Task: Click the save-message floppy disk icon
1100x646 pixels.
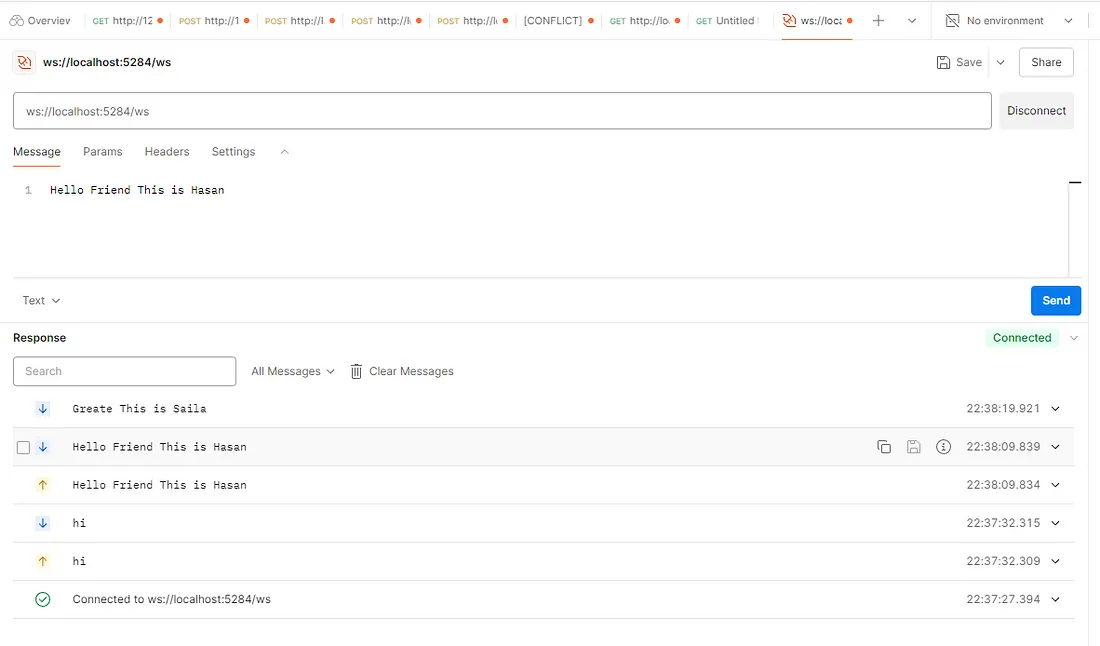Action: pyautogui.click(x=913, y=447)
